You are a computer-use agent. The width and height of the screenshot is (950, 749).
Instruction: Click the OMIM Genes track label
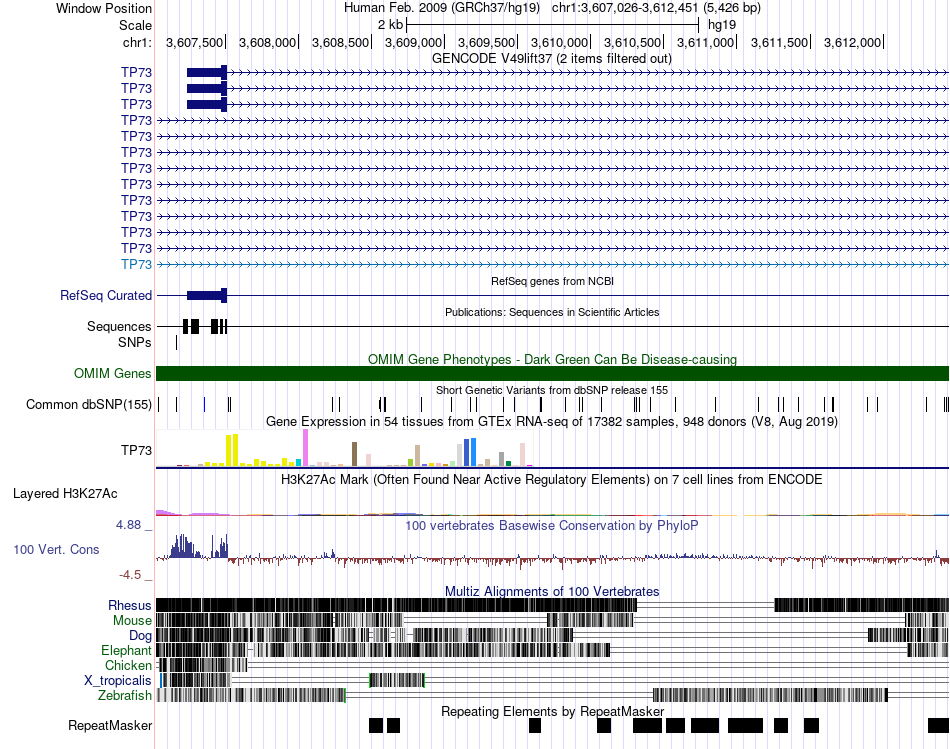[112, 373]
